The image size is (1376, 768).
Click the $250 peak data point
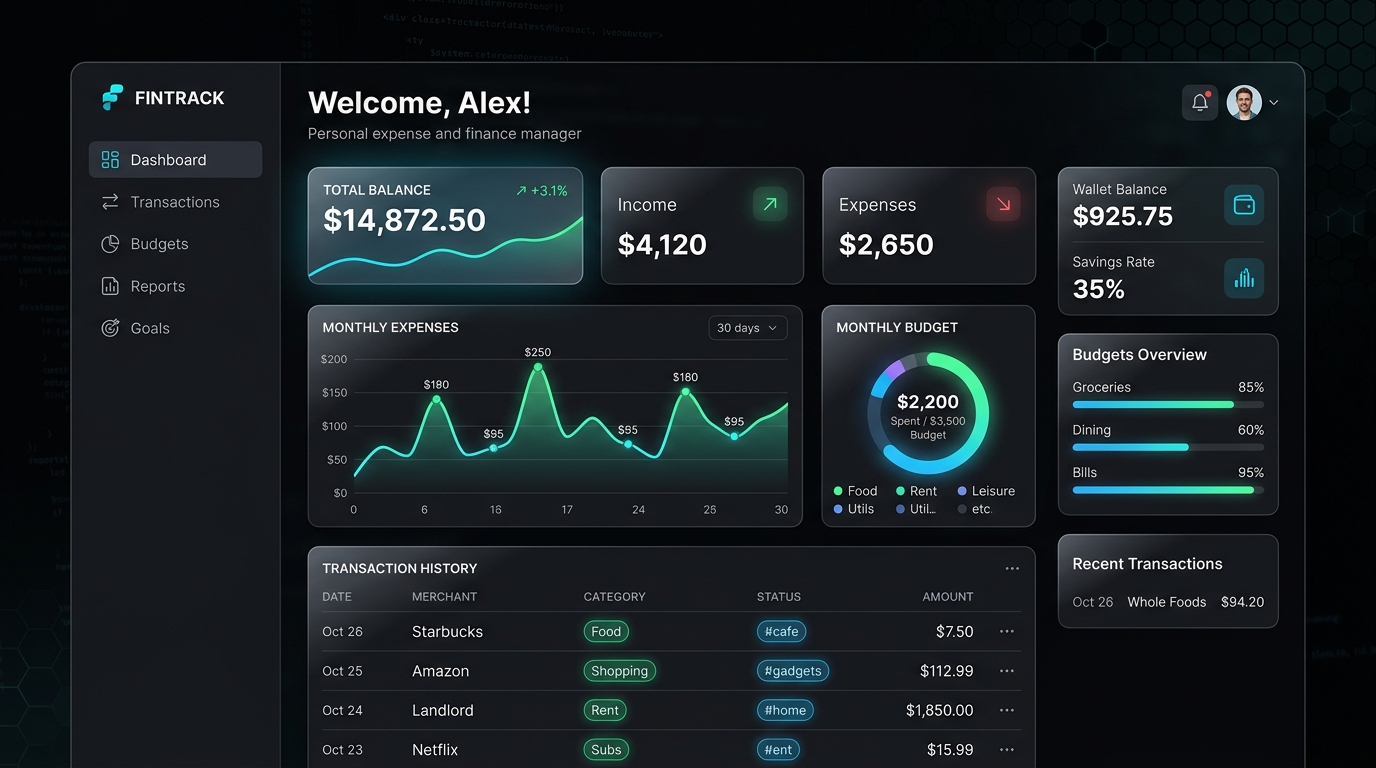(x=538, y=367)
